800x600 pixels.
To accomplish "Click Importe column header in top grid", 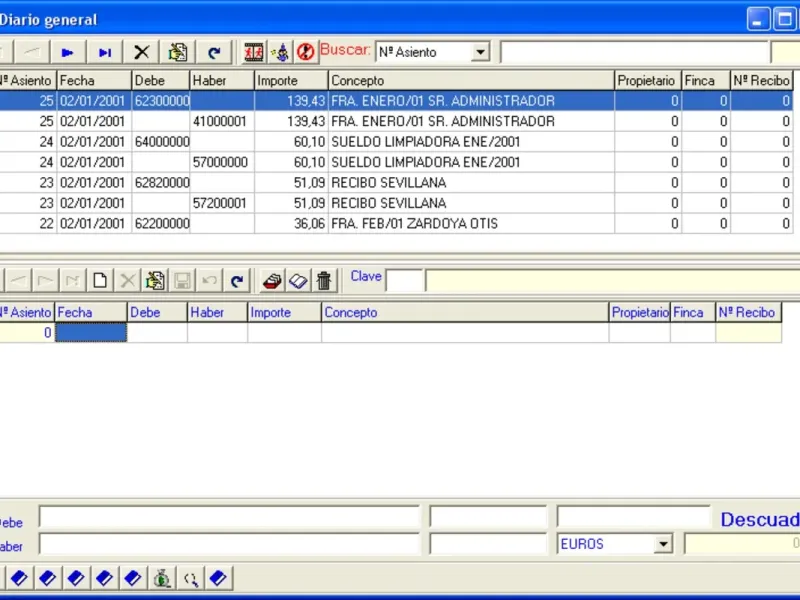I will (291, 81).
